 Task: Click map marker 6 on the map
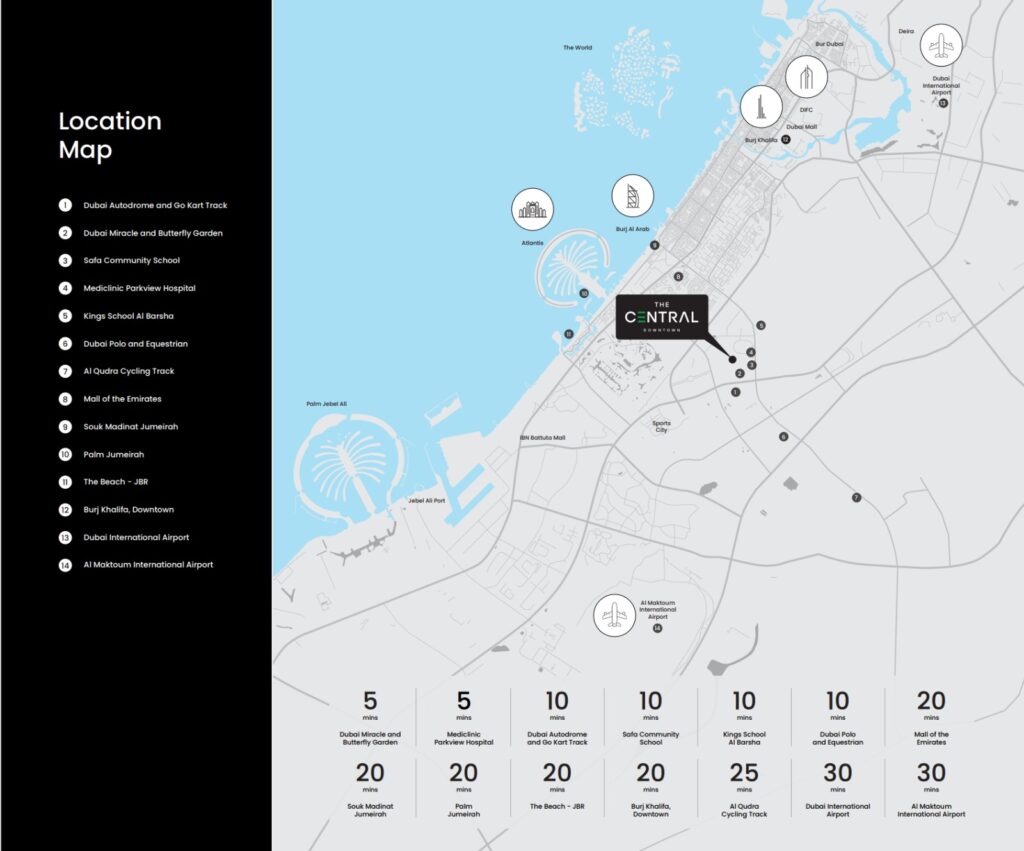783,436
